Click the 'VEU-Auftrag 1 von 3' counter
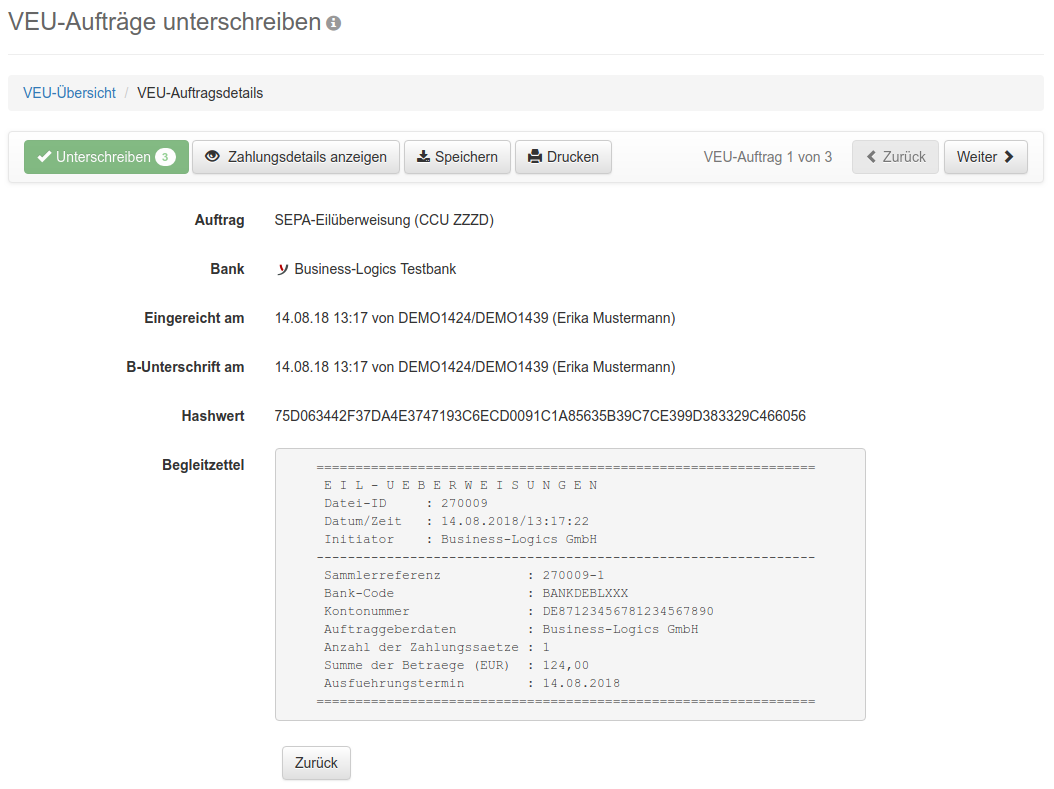 click(767, 157)
